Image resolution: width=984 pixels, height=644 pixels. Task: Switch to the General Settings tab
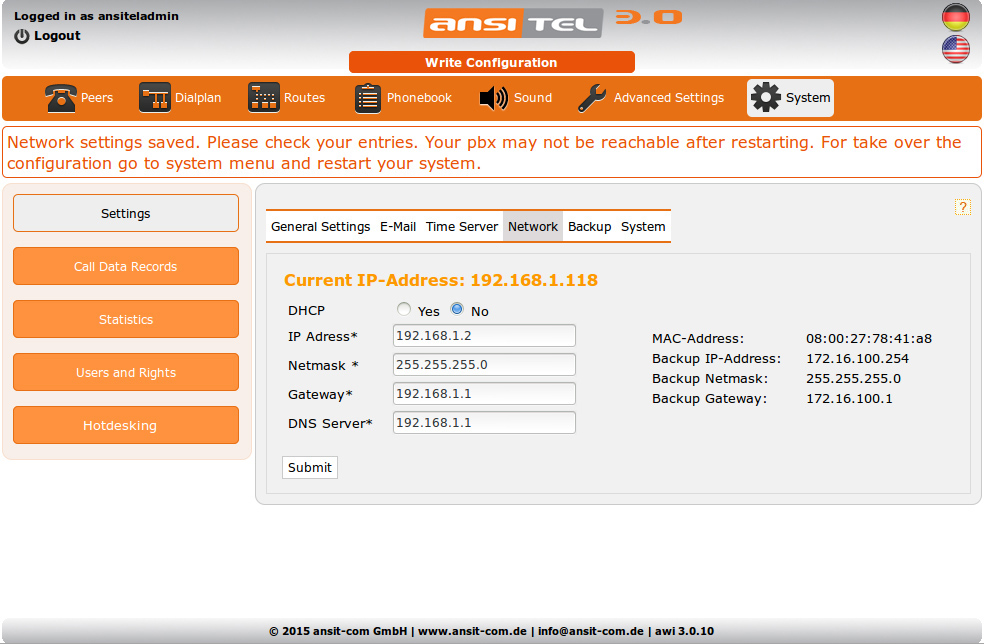[320, 227]
